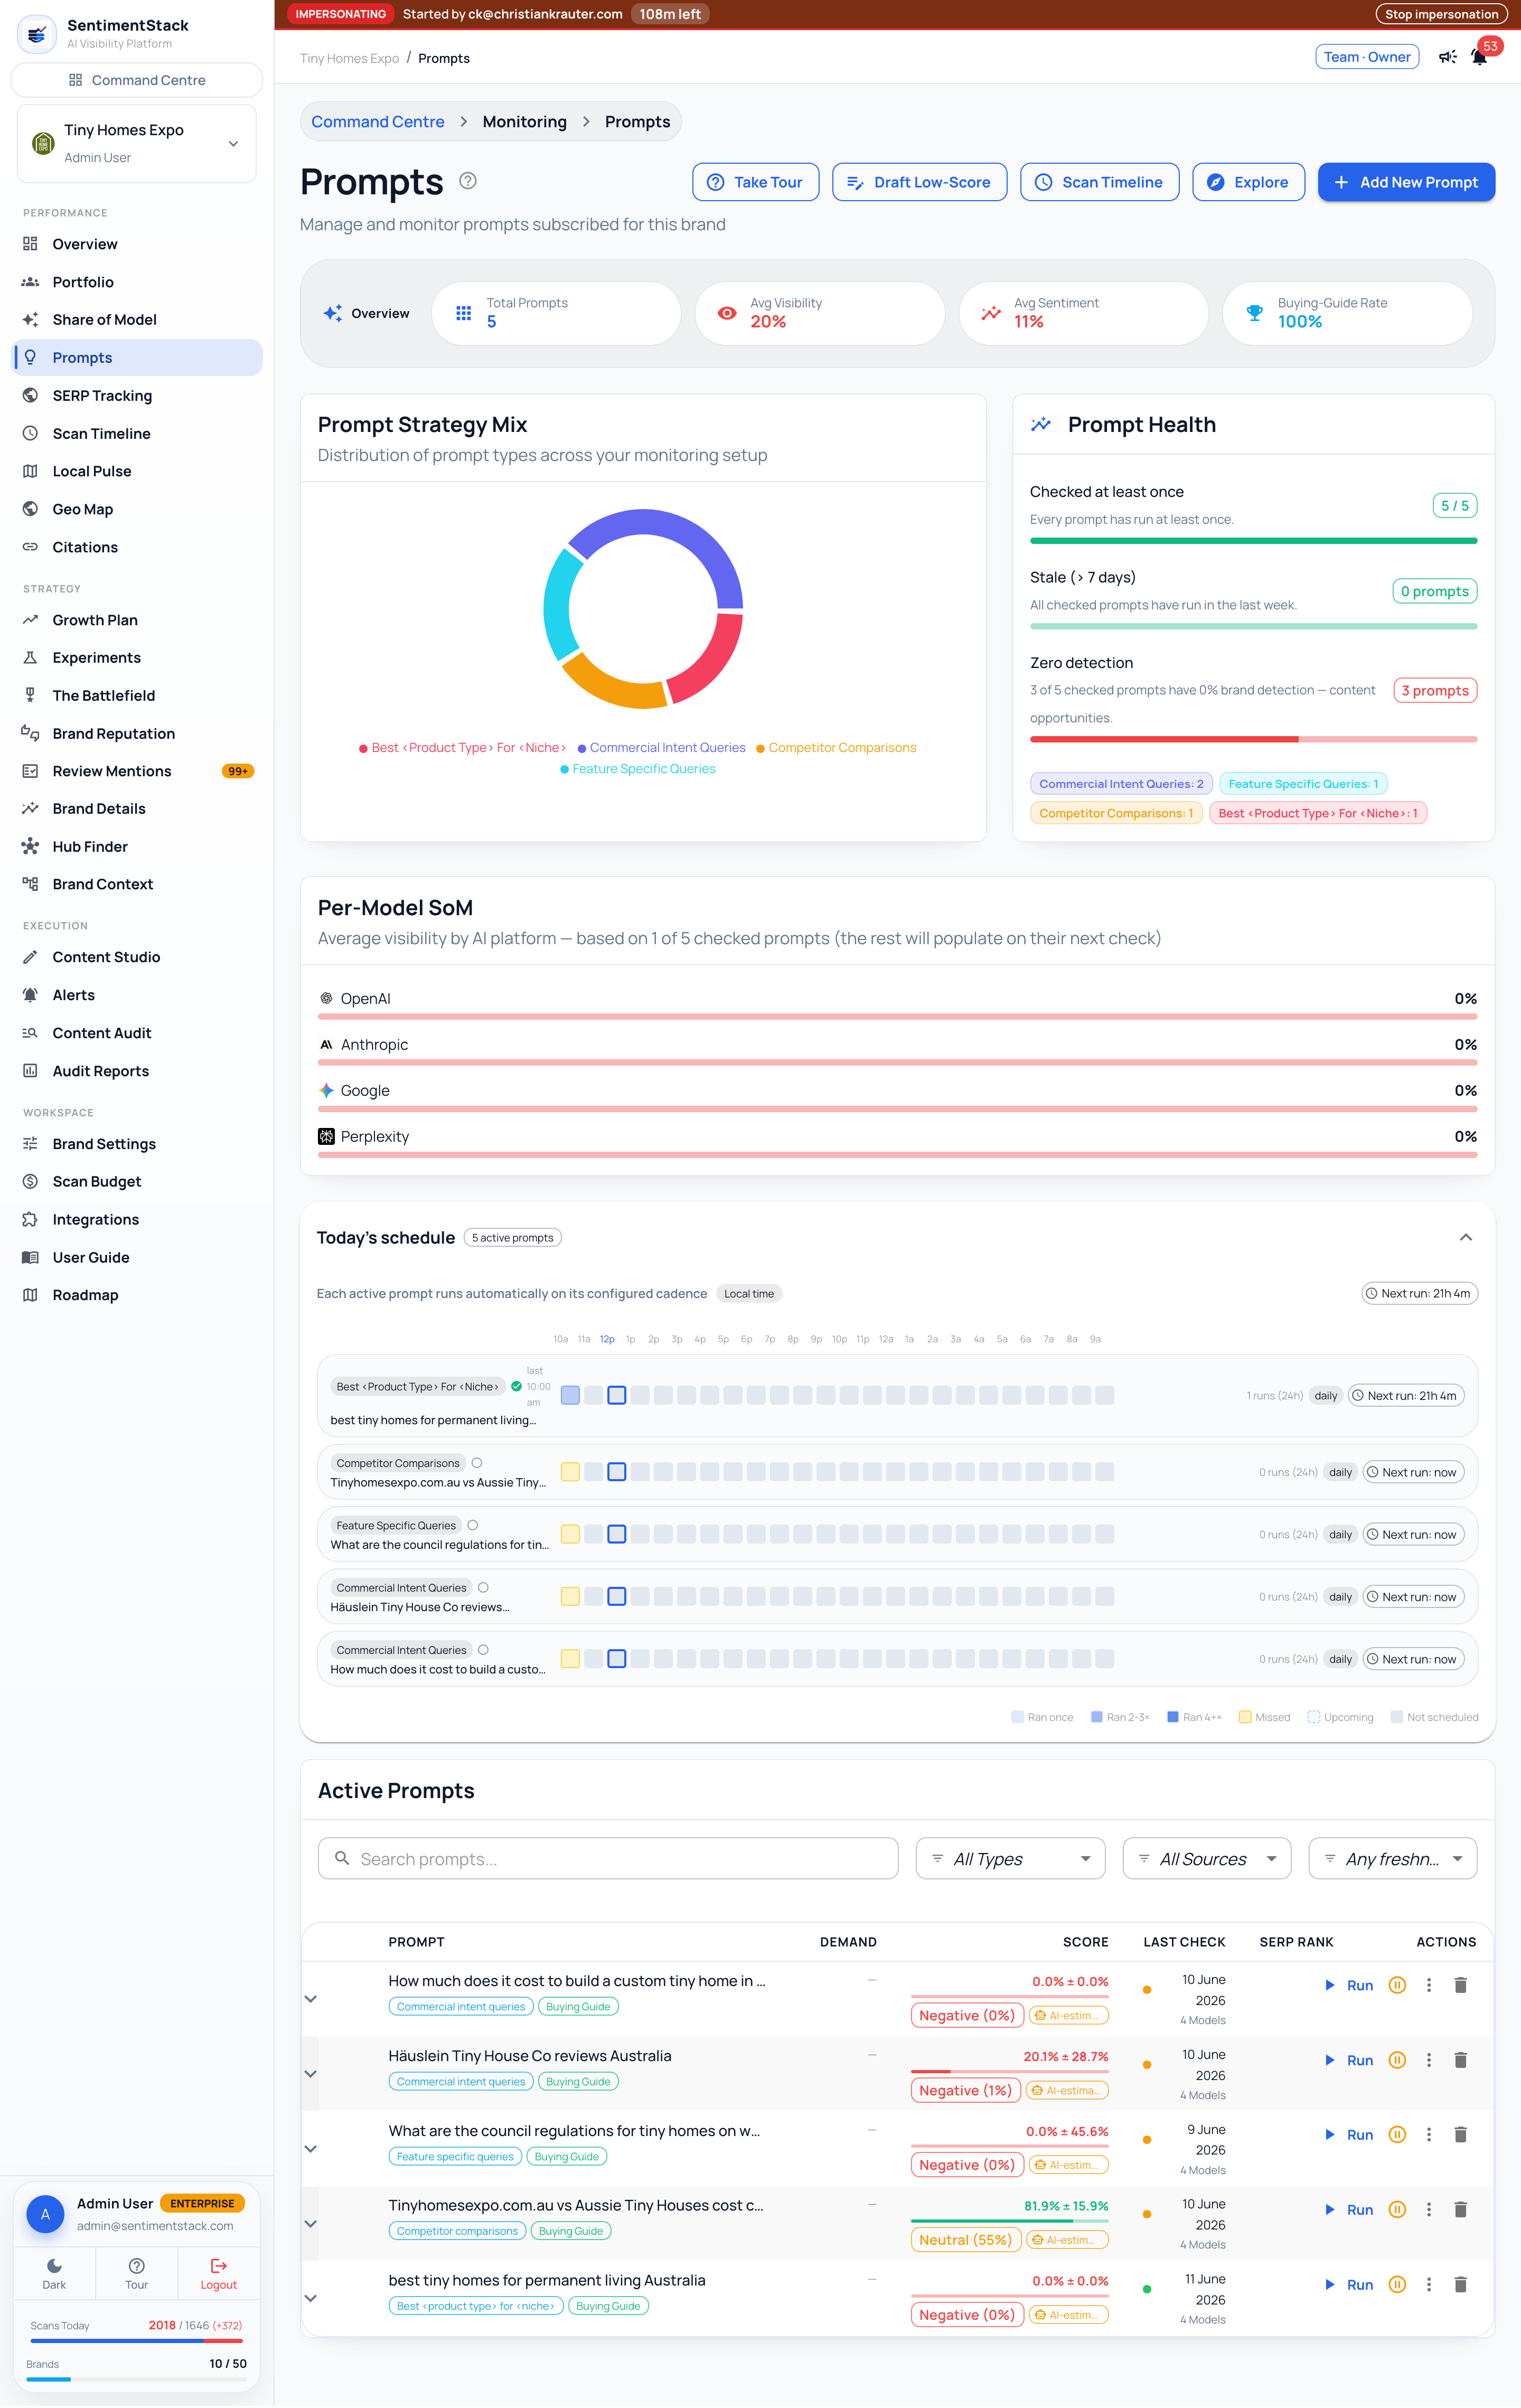Expand the Häuslein Tiny House Co reviews row

[x=311, y=2074]
